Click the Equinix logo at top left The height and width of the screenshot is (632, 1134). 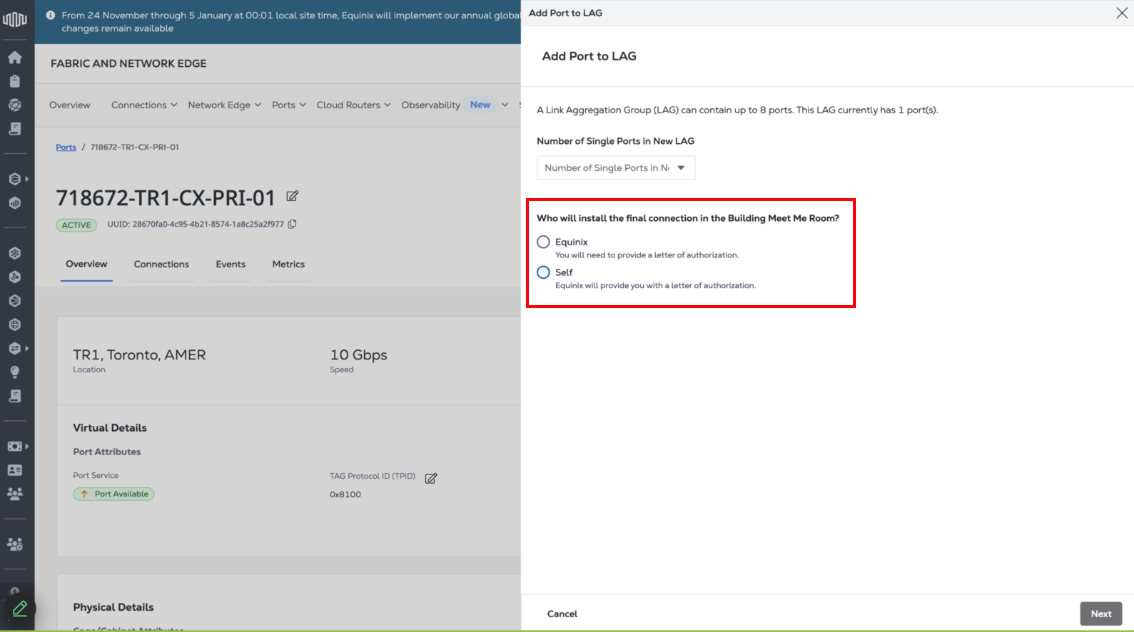point(15,19)
